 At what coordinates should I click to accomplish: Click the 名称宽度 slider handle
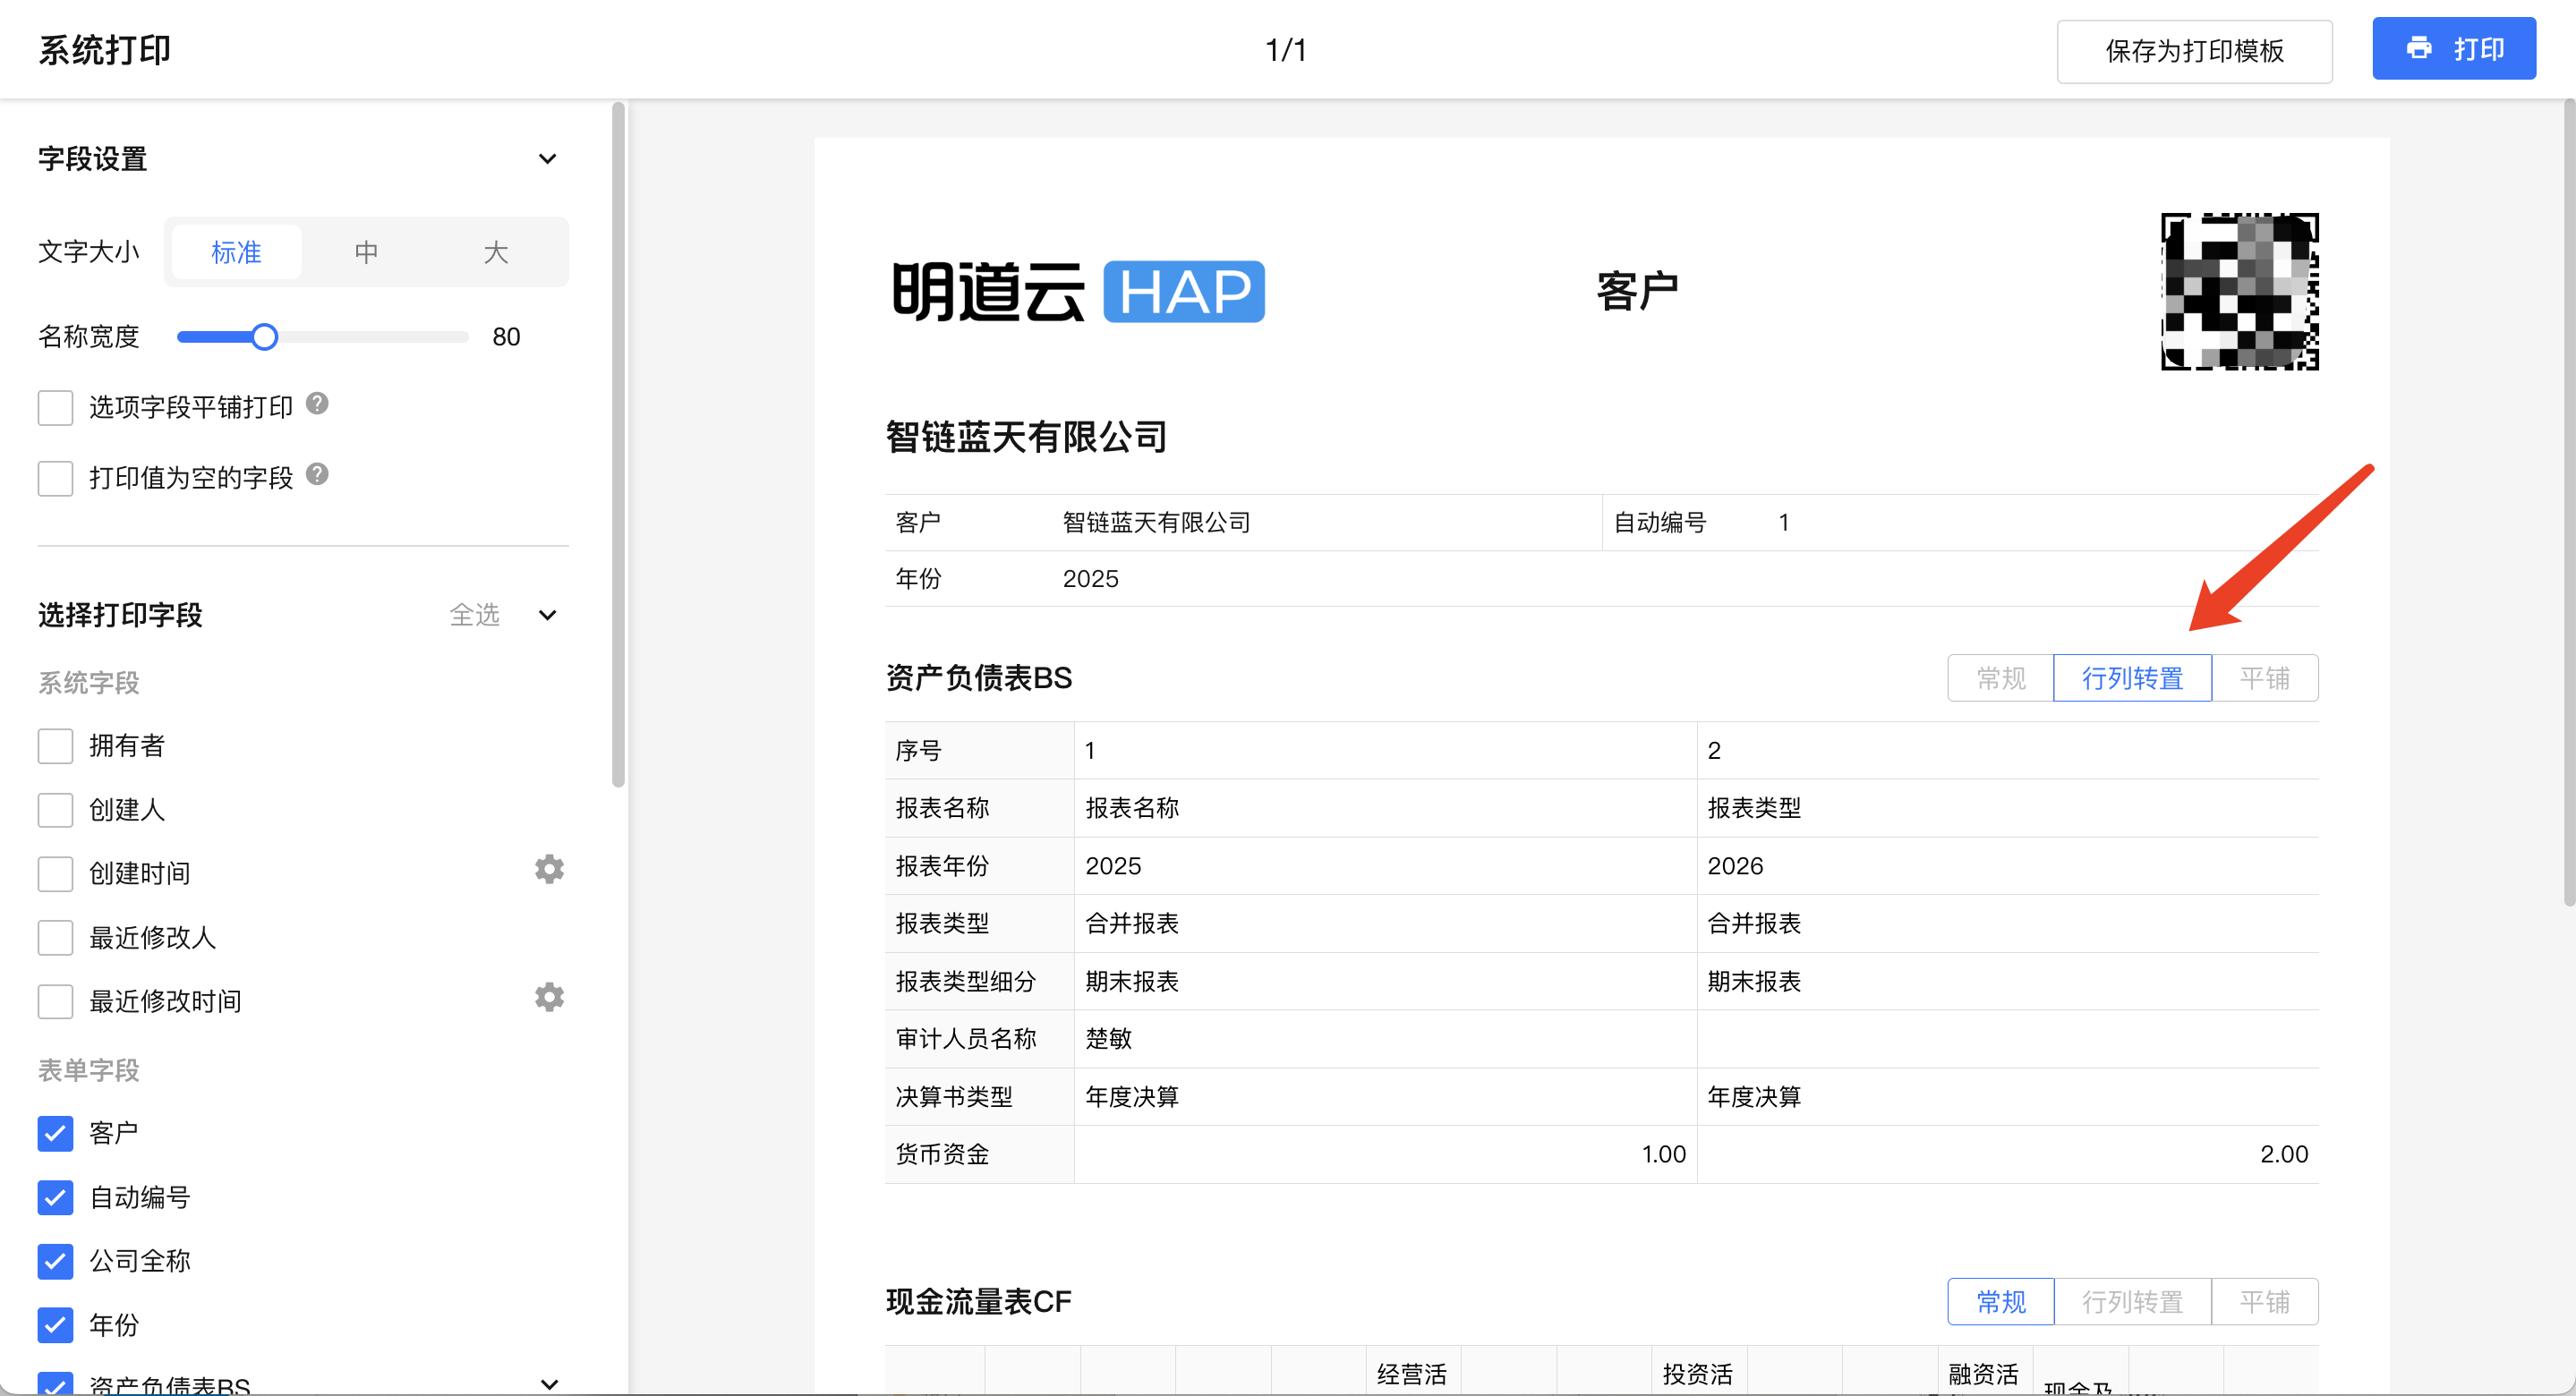[264, 337]
